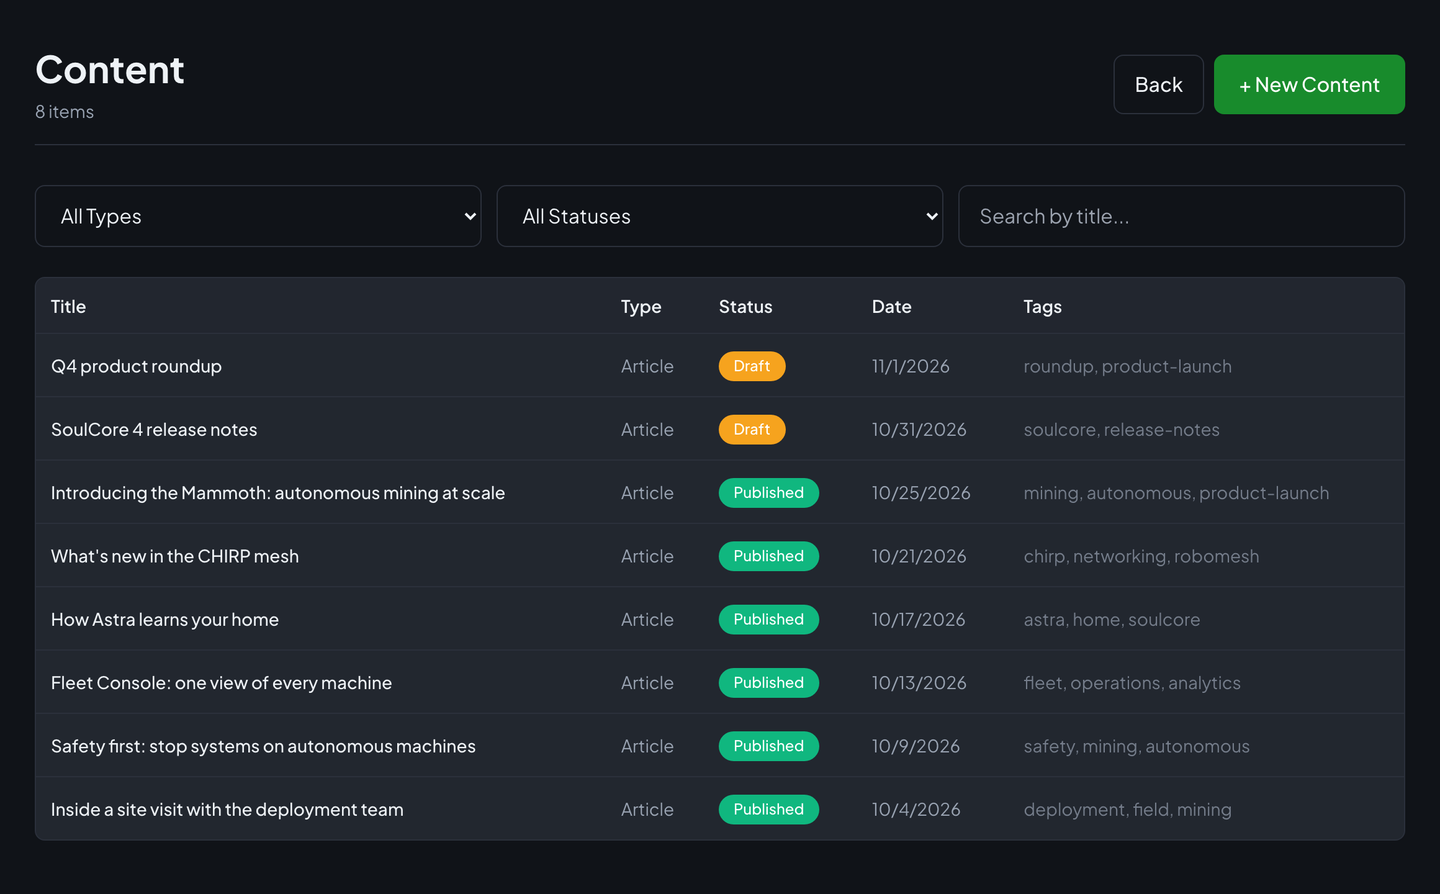This screenshot has height=894, width=1440.
Task: Click tags roundup, product-launch
Action: [1127, 366]
